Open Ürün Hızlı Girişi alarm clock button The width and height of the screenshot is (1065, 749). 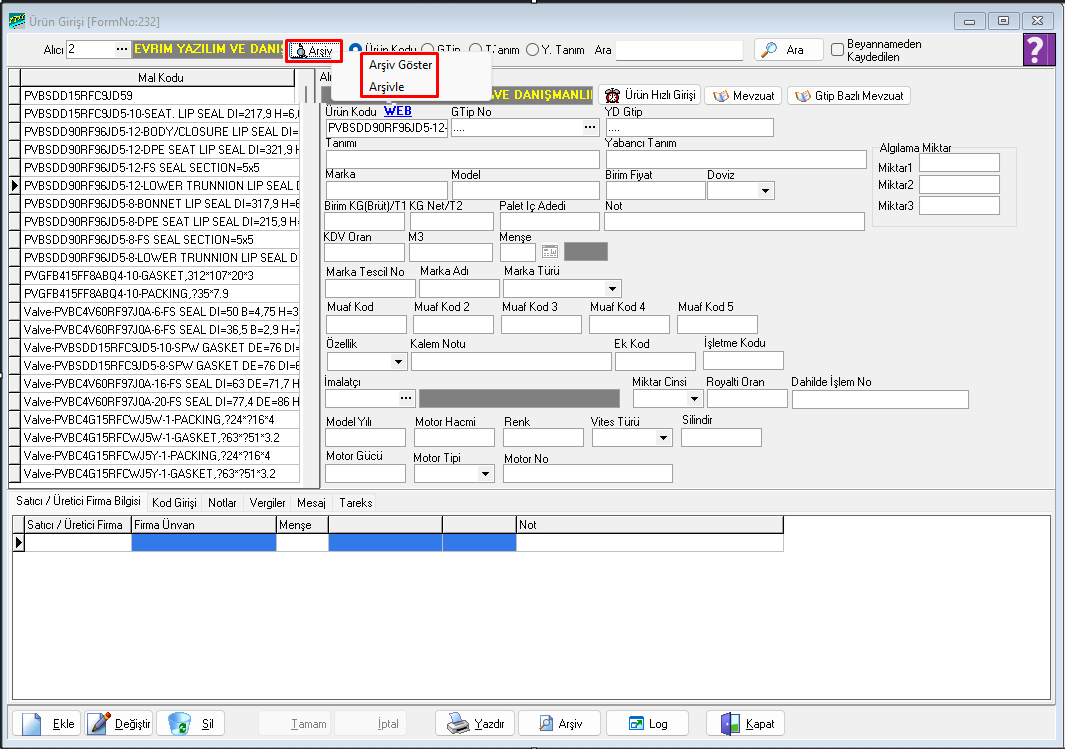(x=650, y=95)
